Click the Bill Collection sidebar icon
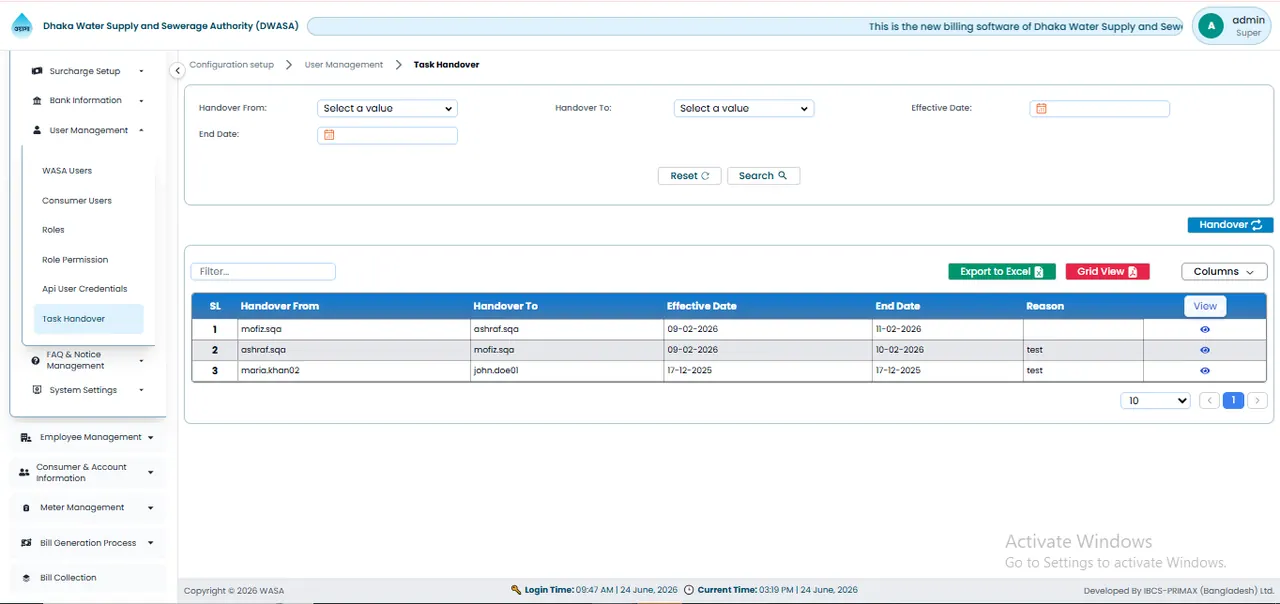The width and height of the screenshot is (1280, 604). pos(27,578)
